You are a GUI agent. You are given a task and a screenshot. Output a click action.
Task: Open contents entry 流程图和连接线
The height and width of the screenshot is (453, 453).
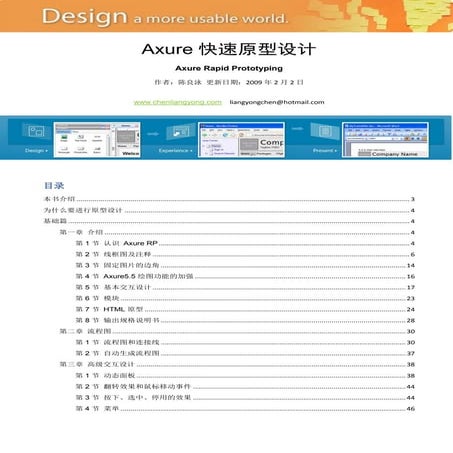click(245, 342)
